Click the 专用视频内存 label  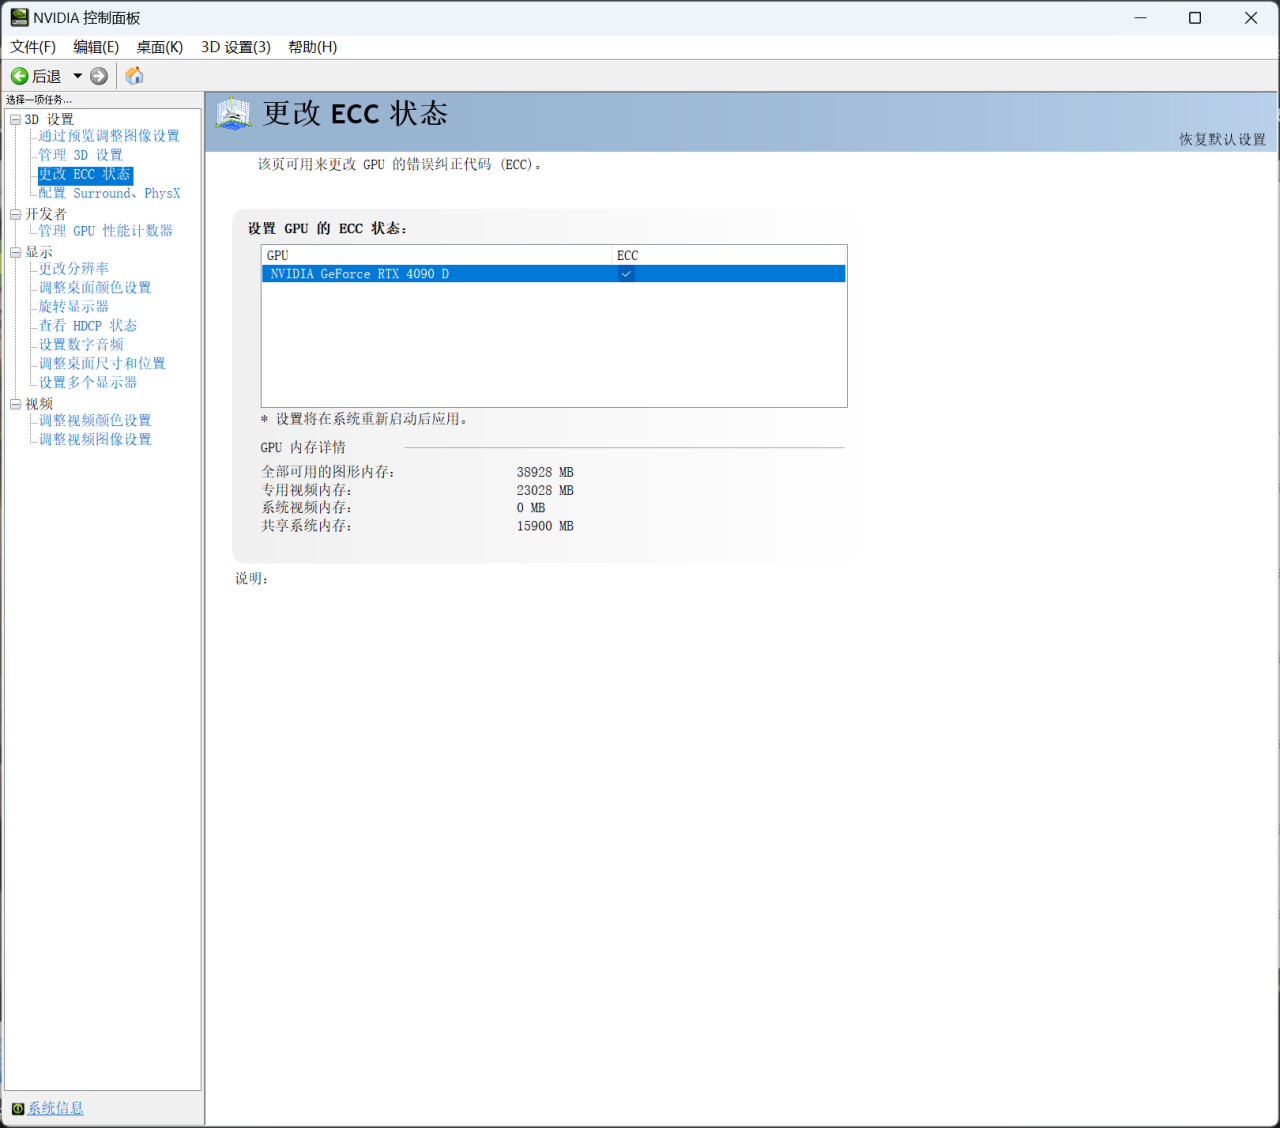(x=307, y=490)
